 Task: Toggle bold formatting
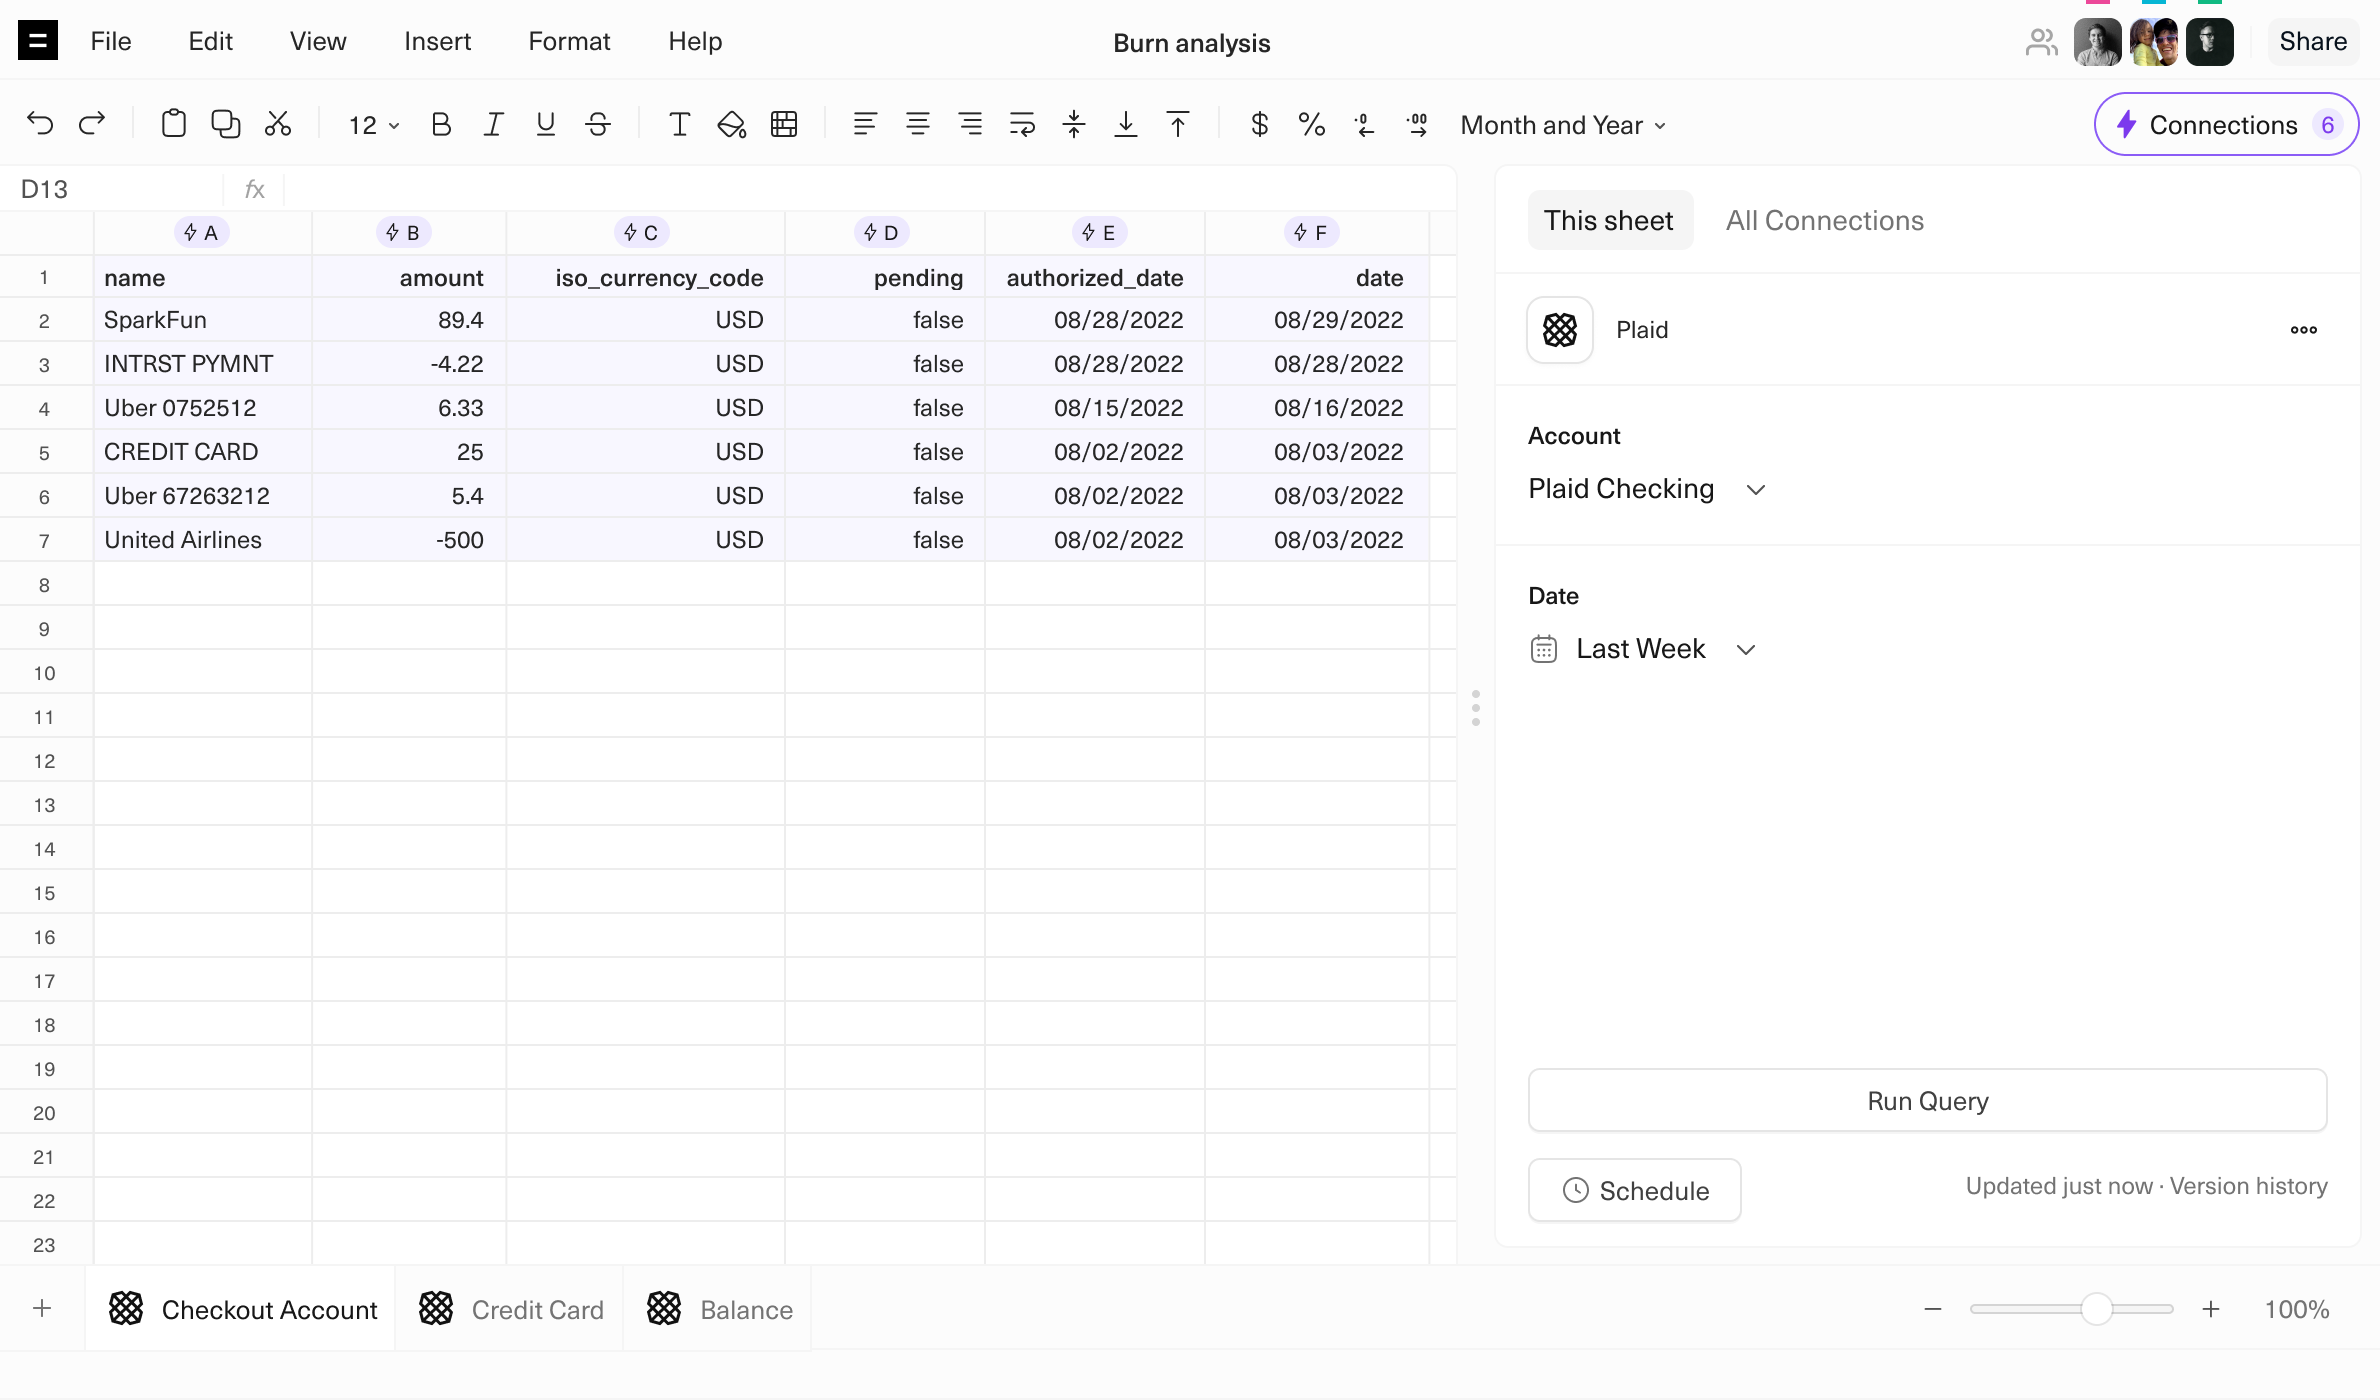pyautogui.click(x=441, y=124)
